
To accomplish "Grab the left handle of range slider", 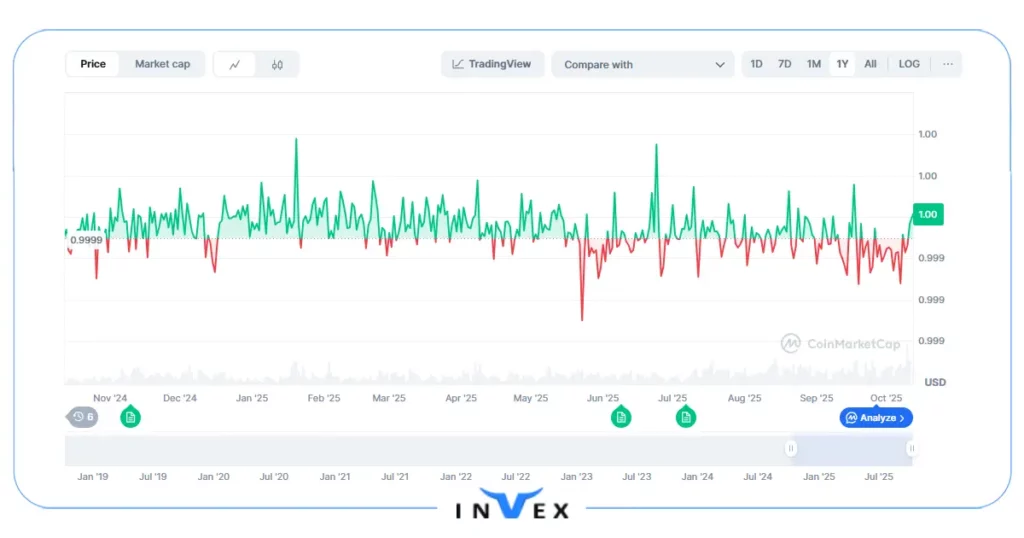I will point(791,449).
